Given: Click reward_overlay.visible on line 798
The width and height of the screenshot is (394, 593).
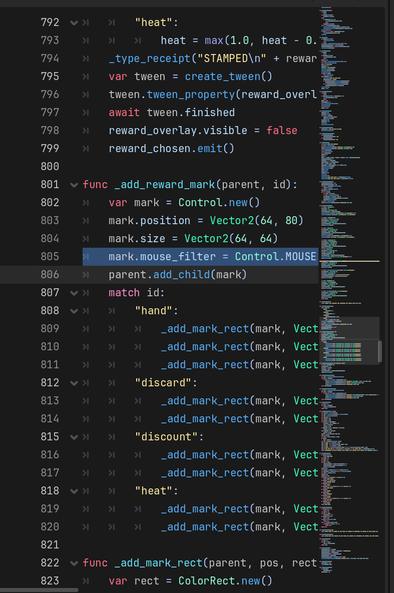Looking at the screenshot, I should tap(178, 130).
